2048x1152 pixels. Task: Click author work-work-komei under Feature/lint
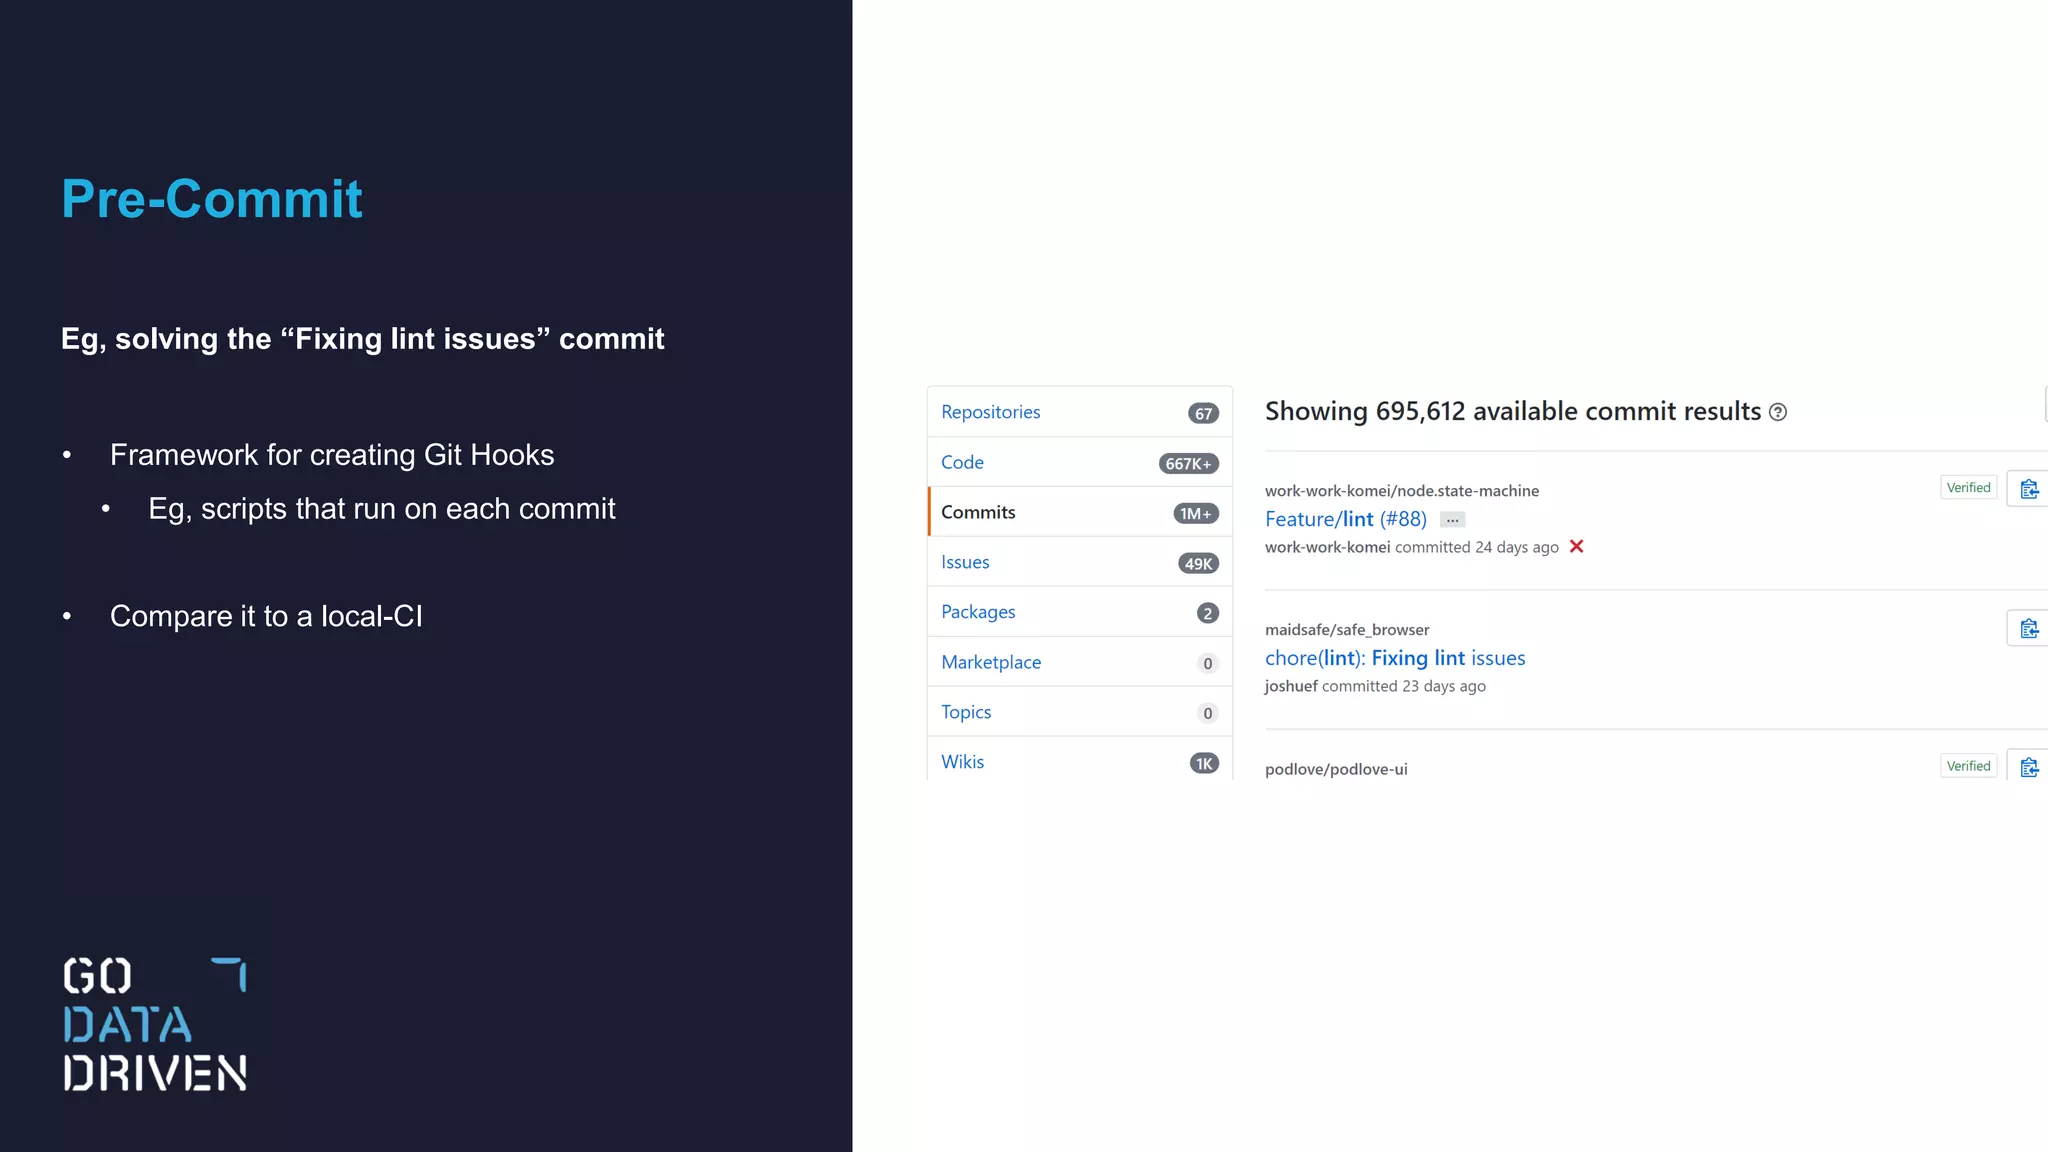pyautogui.click(x=1327, y=547)
